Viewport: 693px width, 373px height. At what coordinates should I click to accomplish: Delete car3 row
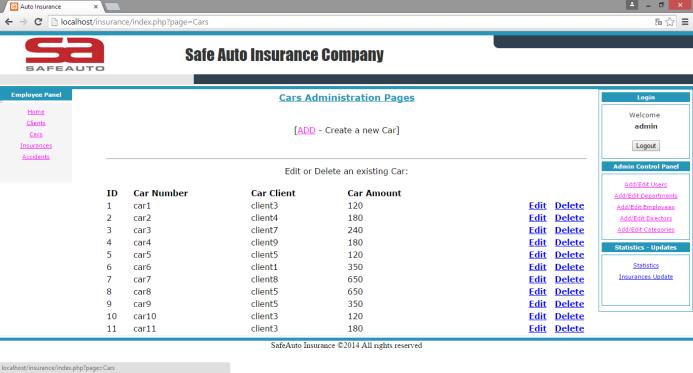click(569, 230)
